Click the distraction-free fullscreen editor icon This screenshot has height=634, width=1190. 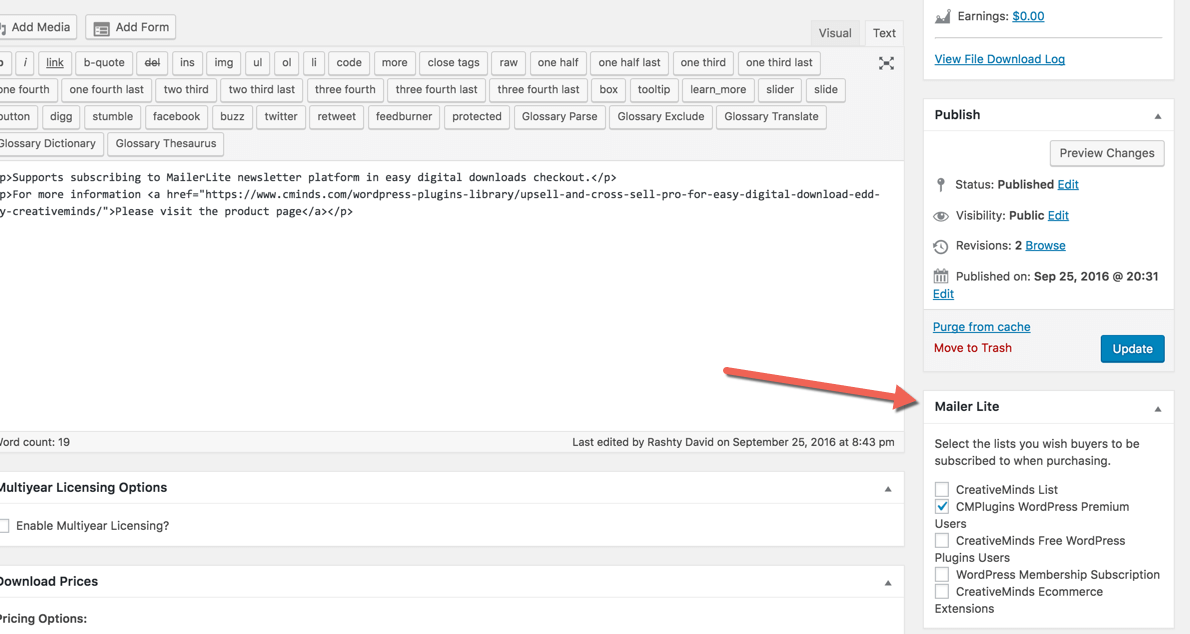click(x=886, y=63)
